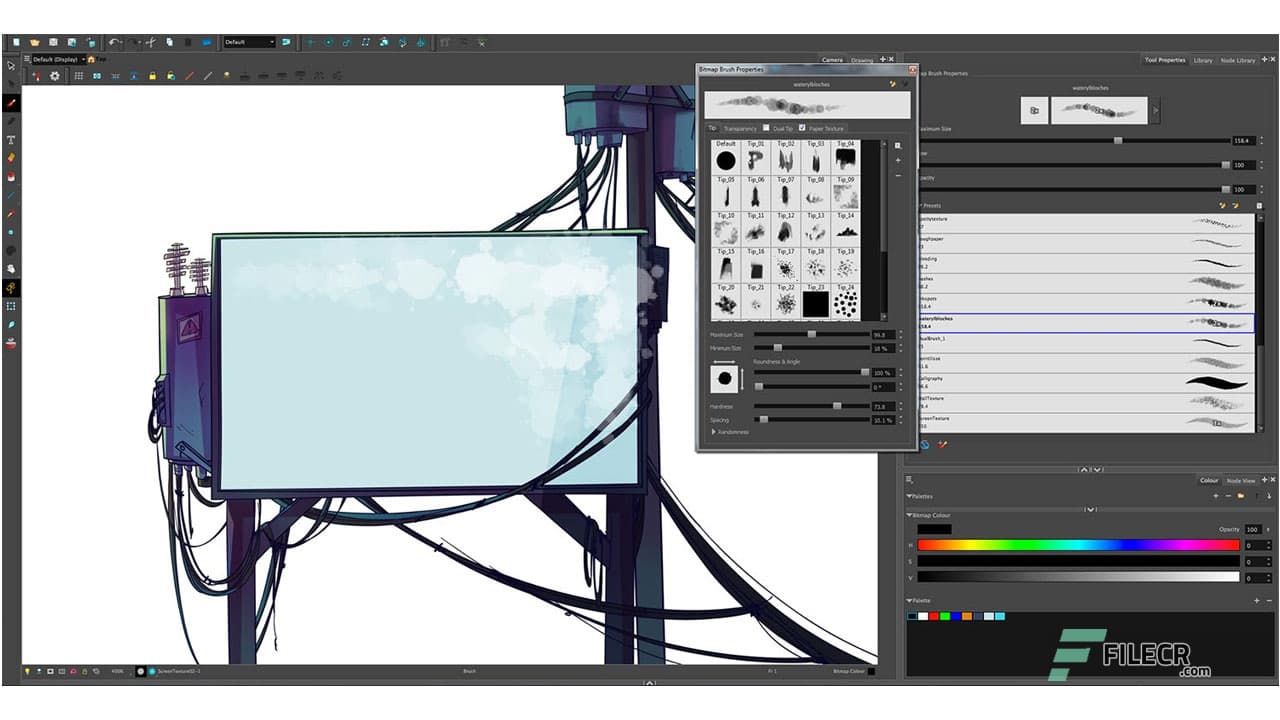1280x720 pixels.
Task: Click the settings gear icon above the canvas
Action: (x=55, y=76)
